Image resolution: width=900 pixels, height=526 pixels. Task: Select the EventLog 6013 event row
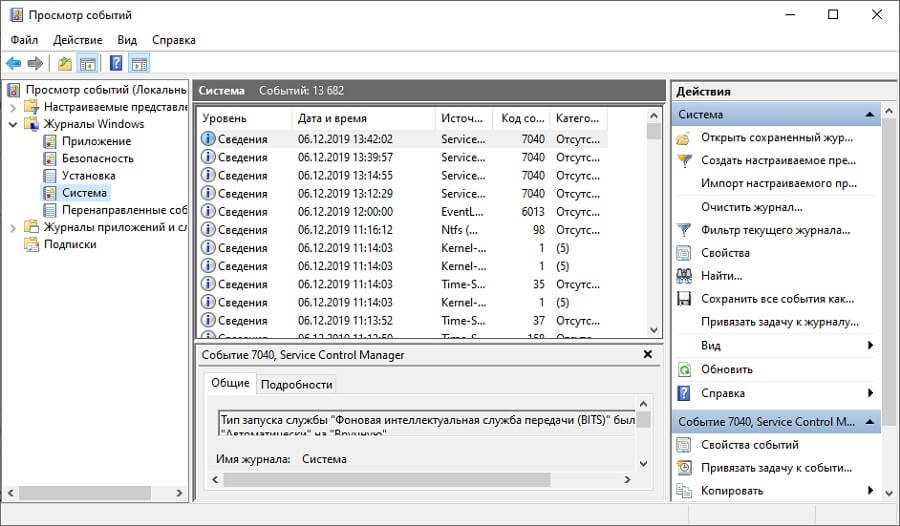pos(400,212)
